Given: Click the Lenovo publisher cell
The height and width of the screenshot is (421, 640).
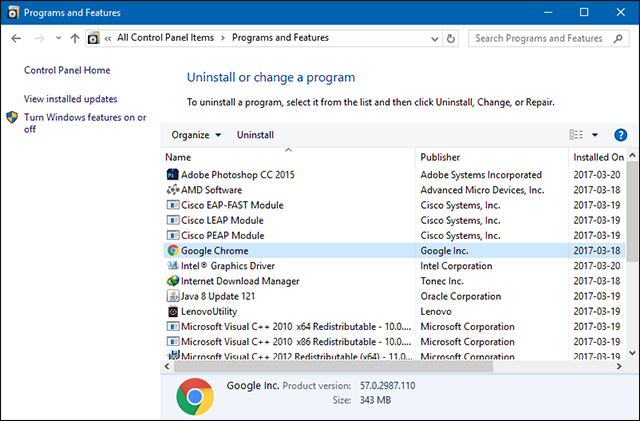Looking at the screenshot, I should (x=436, y=312).
